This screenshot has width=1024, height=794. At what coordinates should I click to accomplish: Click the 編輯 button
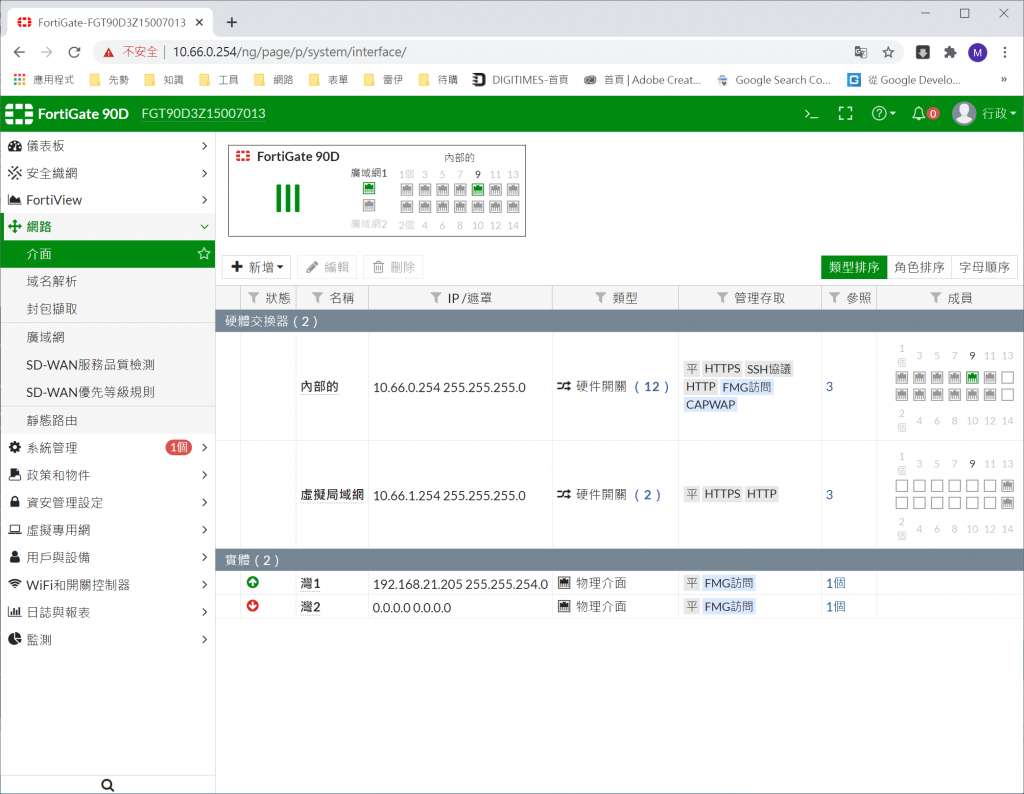point(327,267)
